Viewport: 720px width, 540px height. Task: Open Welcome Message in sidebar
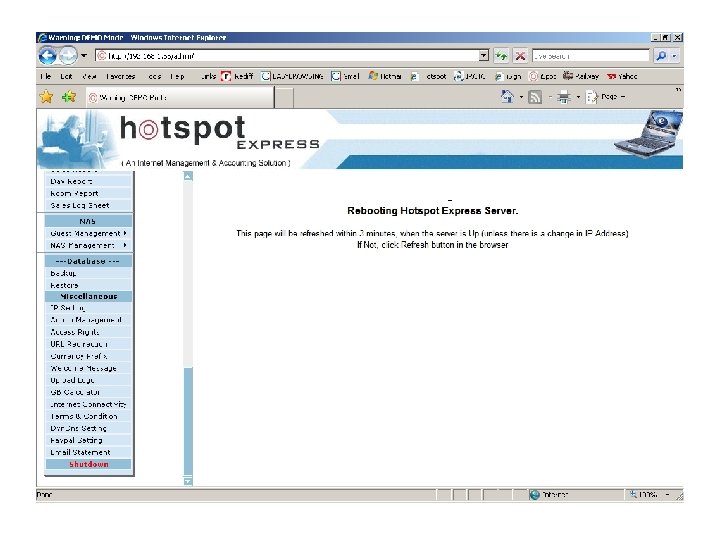88,368
